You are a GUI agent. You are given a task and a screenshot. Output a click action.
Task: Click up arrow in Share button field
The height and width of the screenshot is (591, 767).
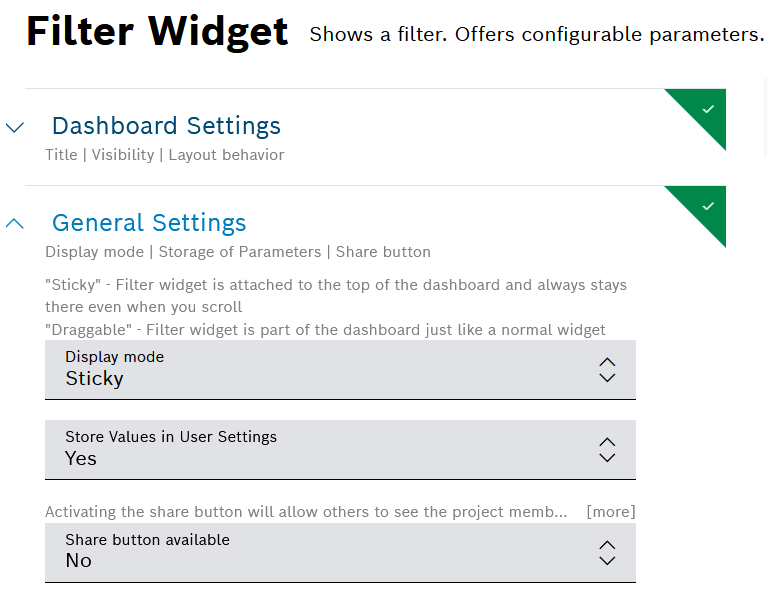(x=607, y=544)
